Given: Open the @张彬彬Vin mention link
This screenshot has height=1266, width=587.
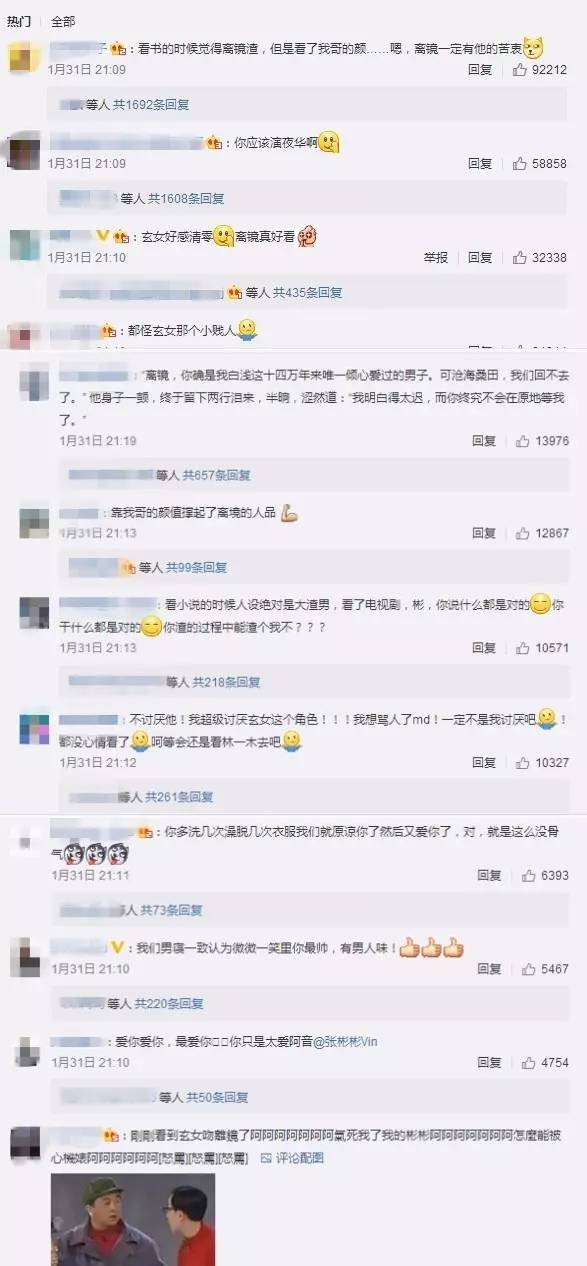Looking at the screenshot, I should pyautogui.click(x=345, y=1042).
